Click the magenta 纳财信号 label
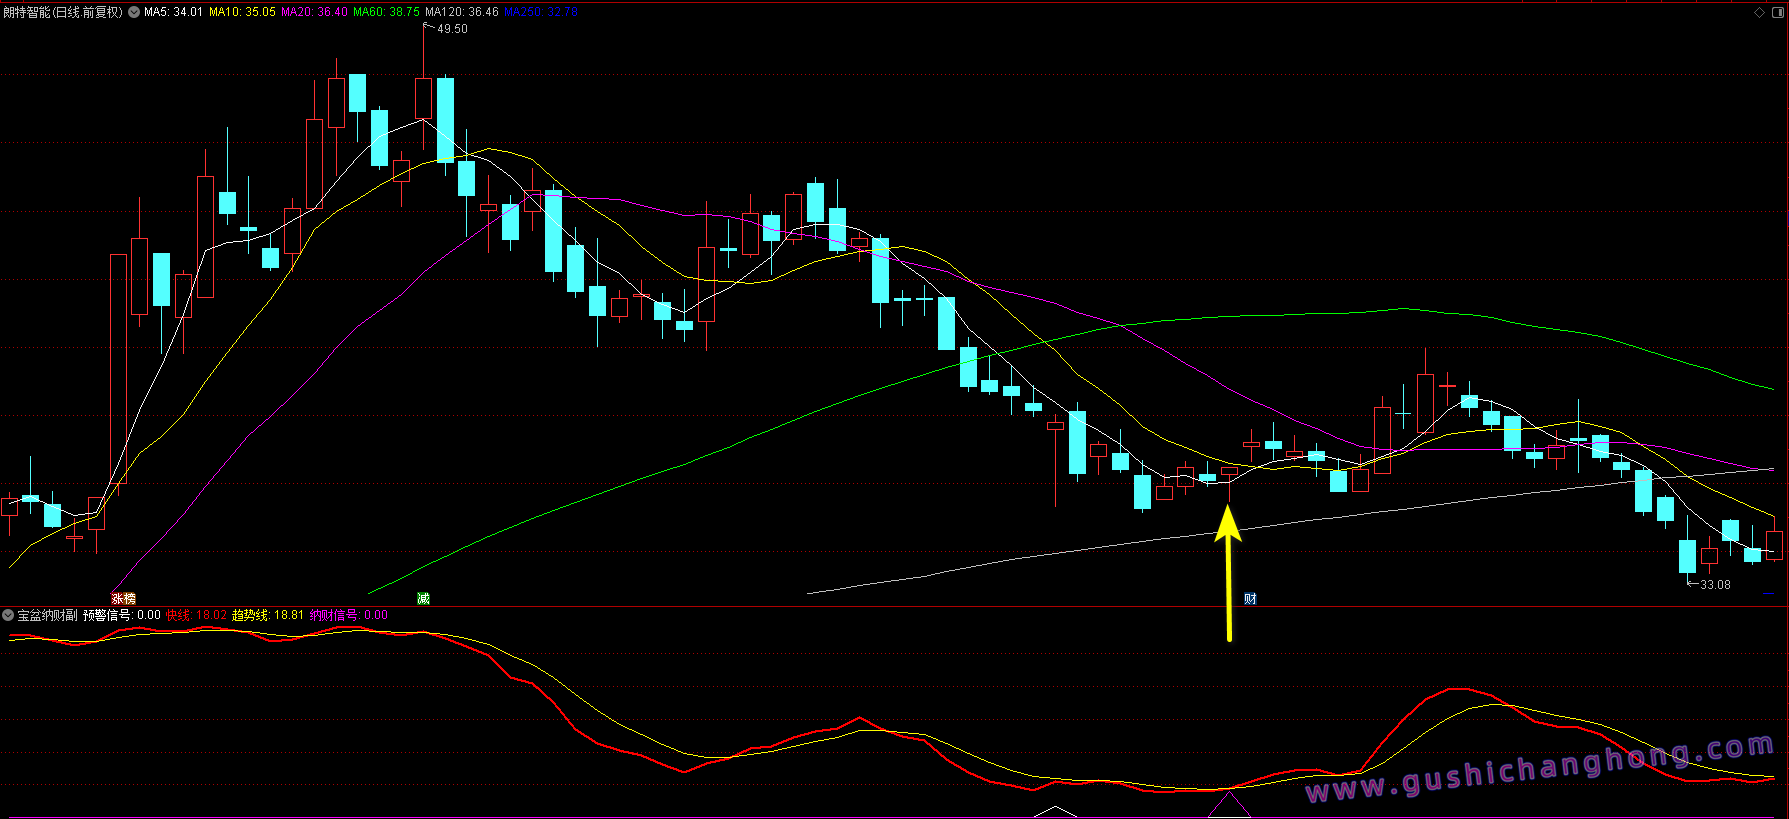This screenshot has width=1789, height=819. (348, 615)
